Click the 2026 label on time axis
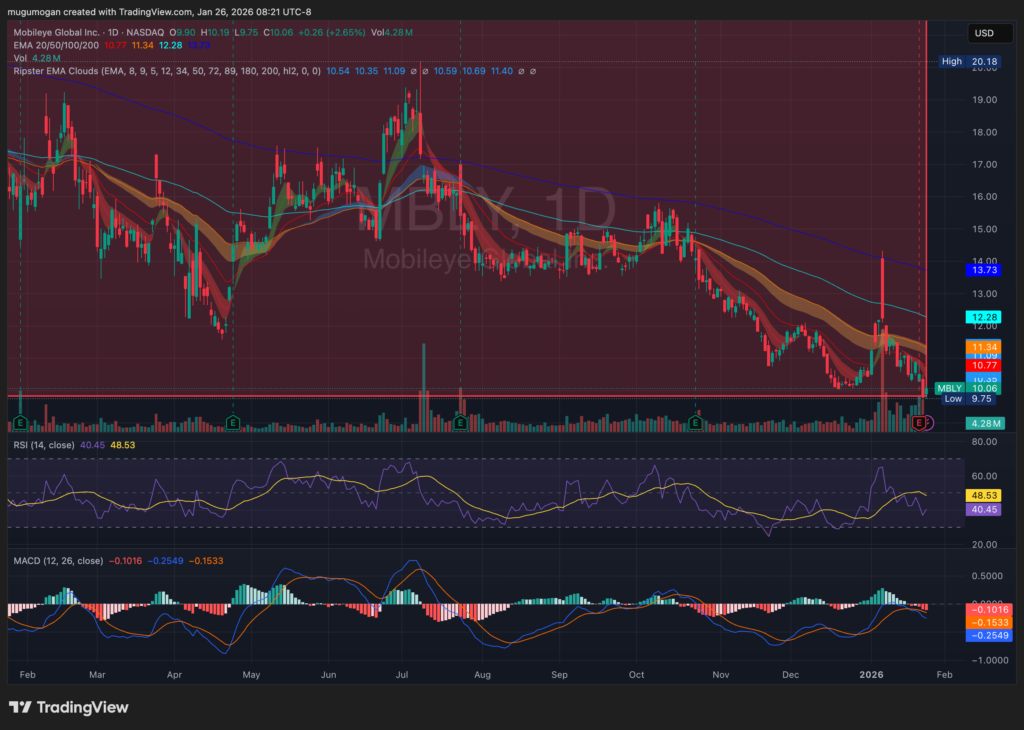The image size is (1024, 730). tap(873, 674)
